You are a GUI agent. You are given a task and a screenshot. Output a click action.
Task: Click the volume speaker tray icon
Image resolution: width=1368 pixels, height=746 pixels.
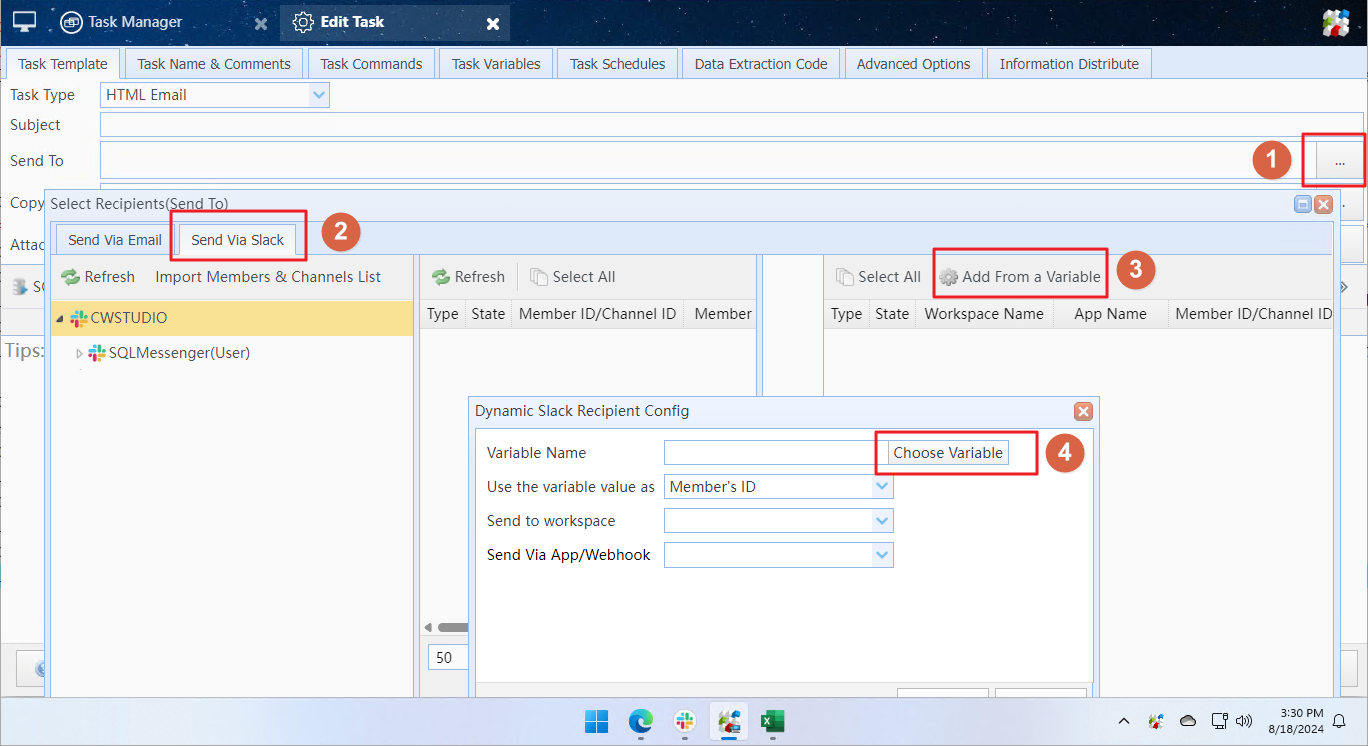[x=1244, y=721]
